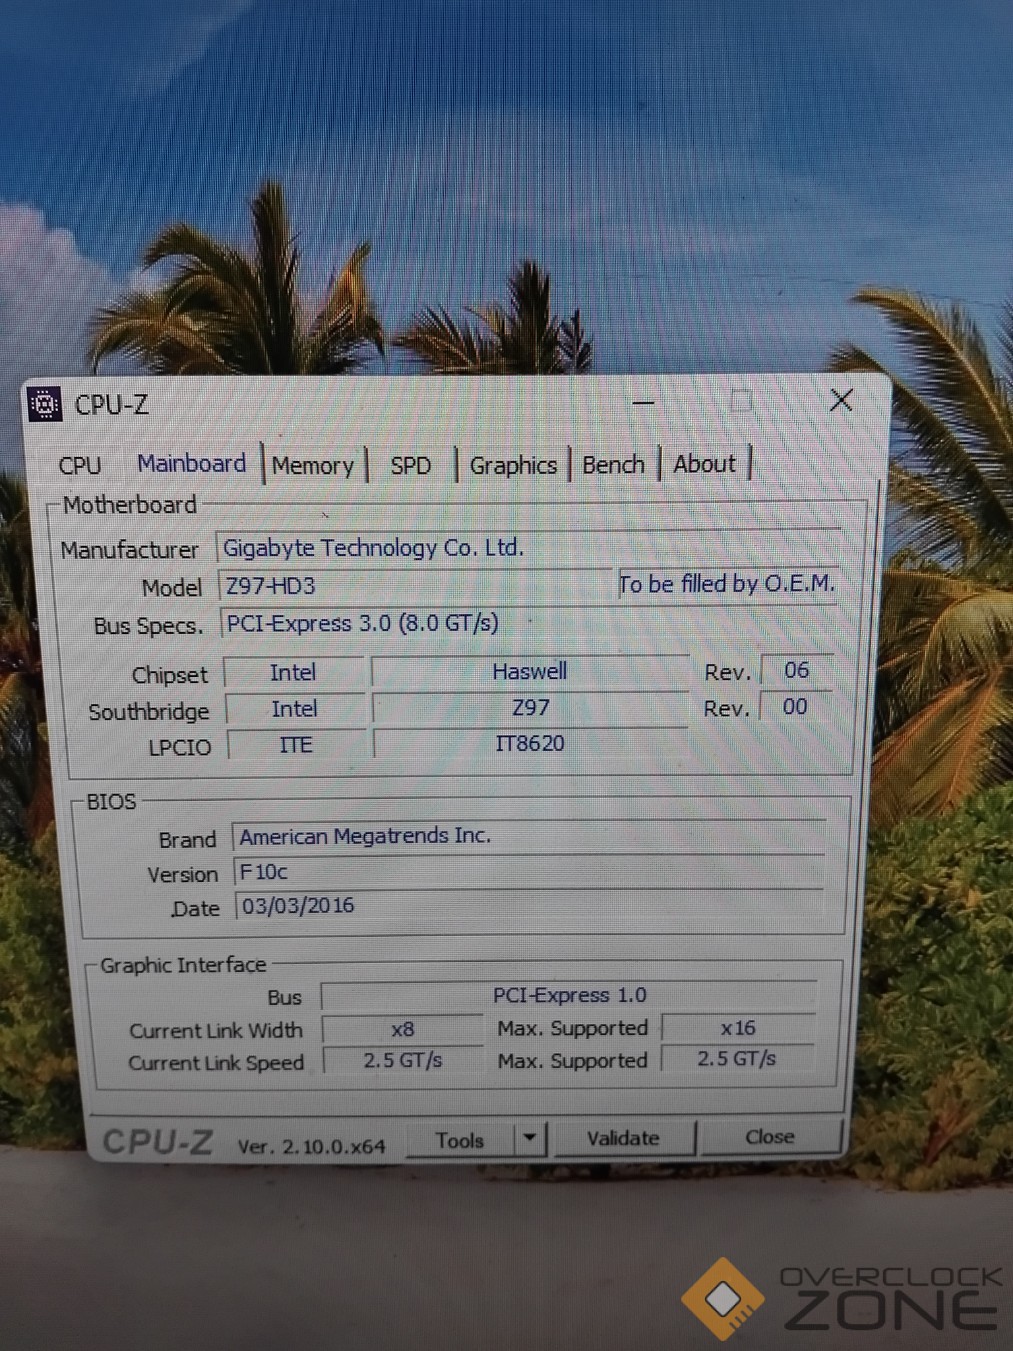Expand the Tools dropdown arrow

(x=530, y=1138)
